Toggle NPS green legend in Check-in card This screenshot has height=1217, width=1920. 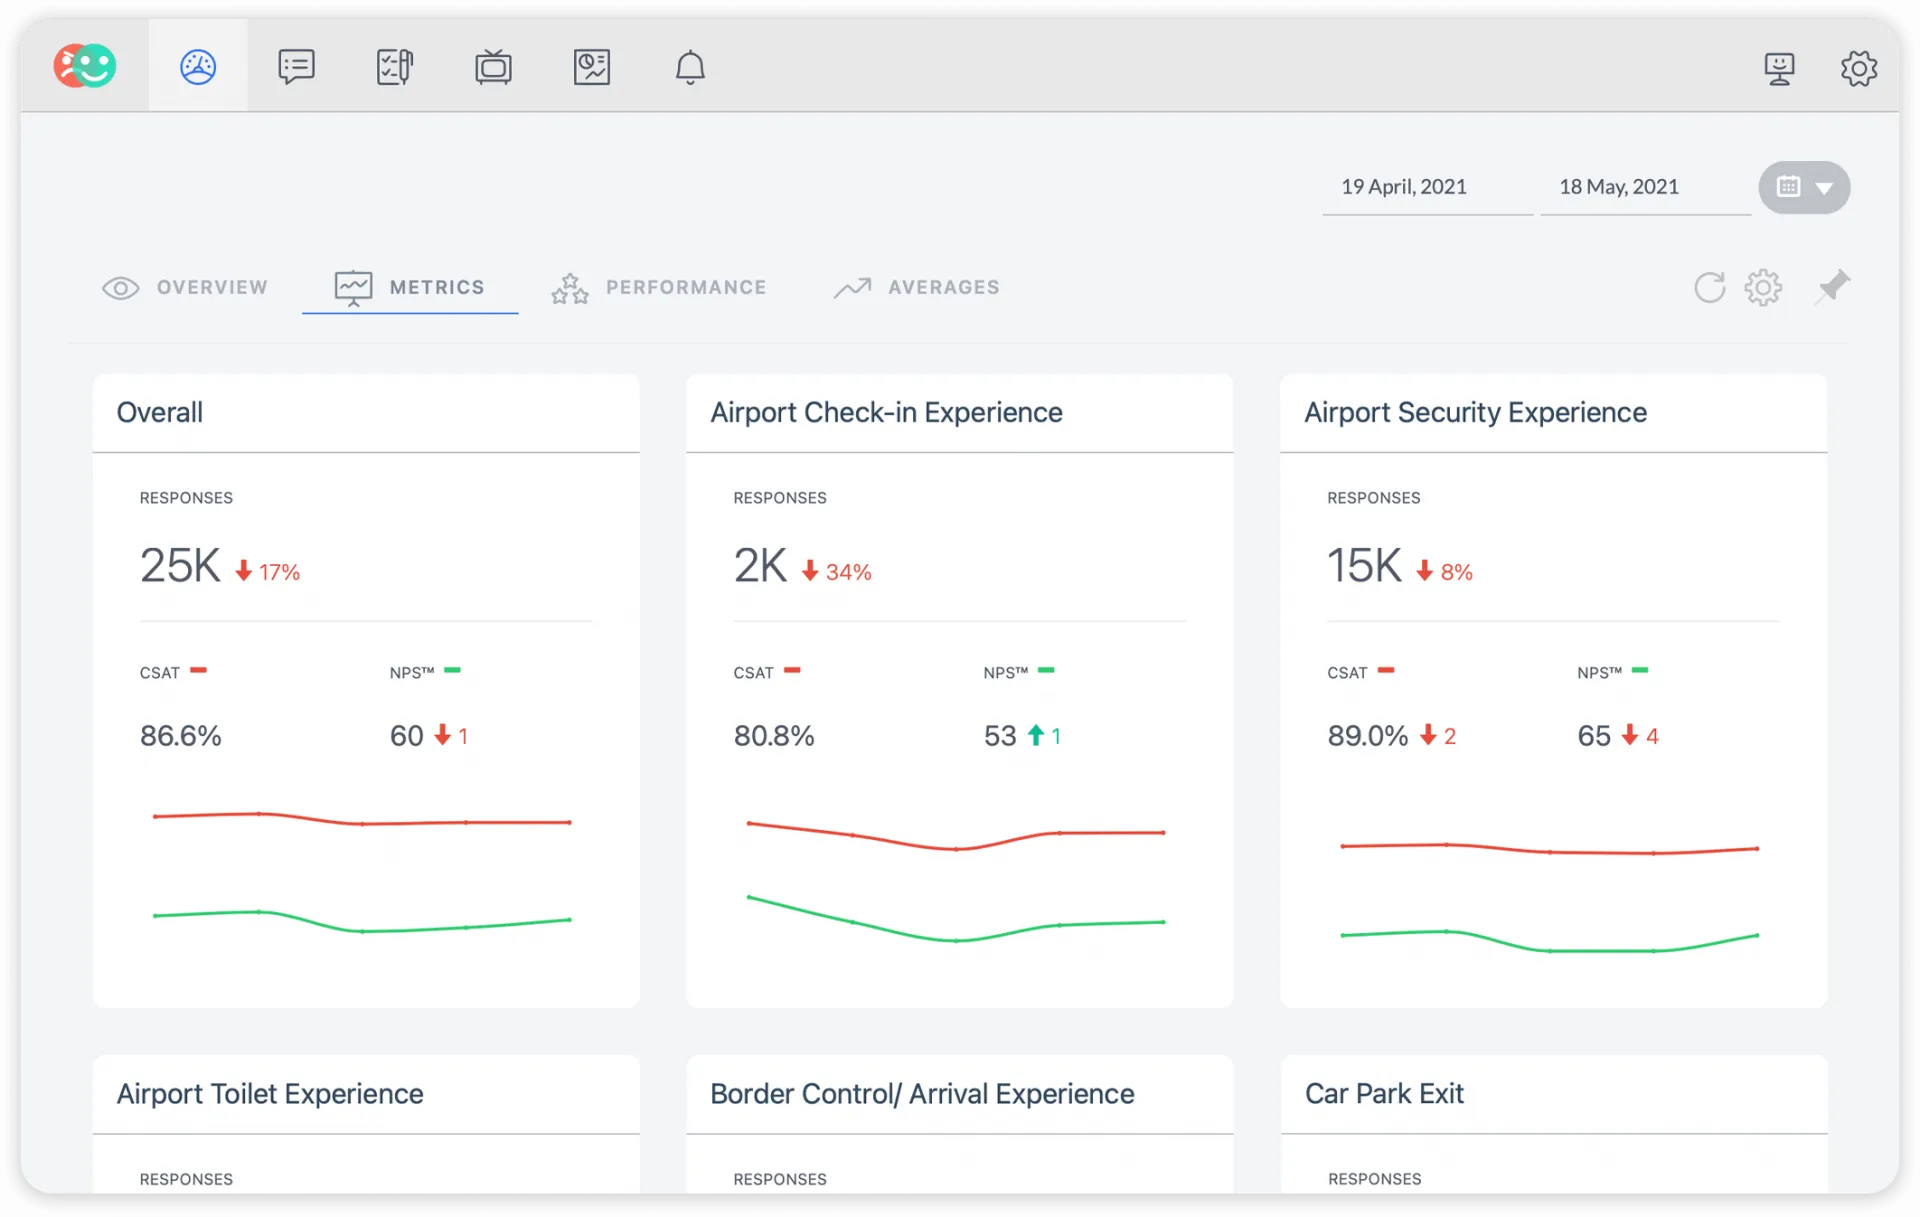tap(1046, 671)
